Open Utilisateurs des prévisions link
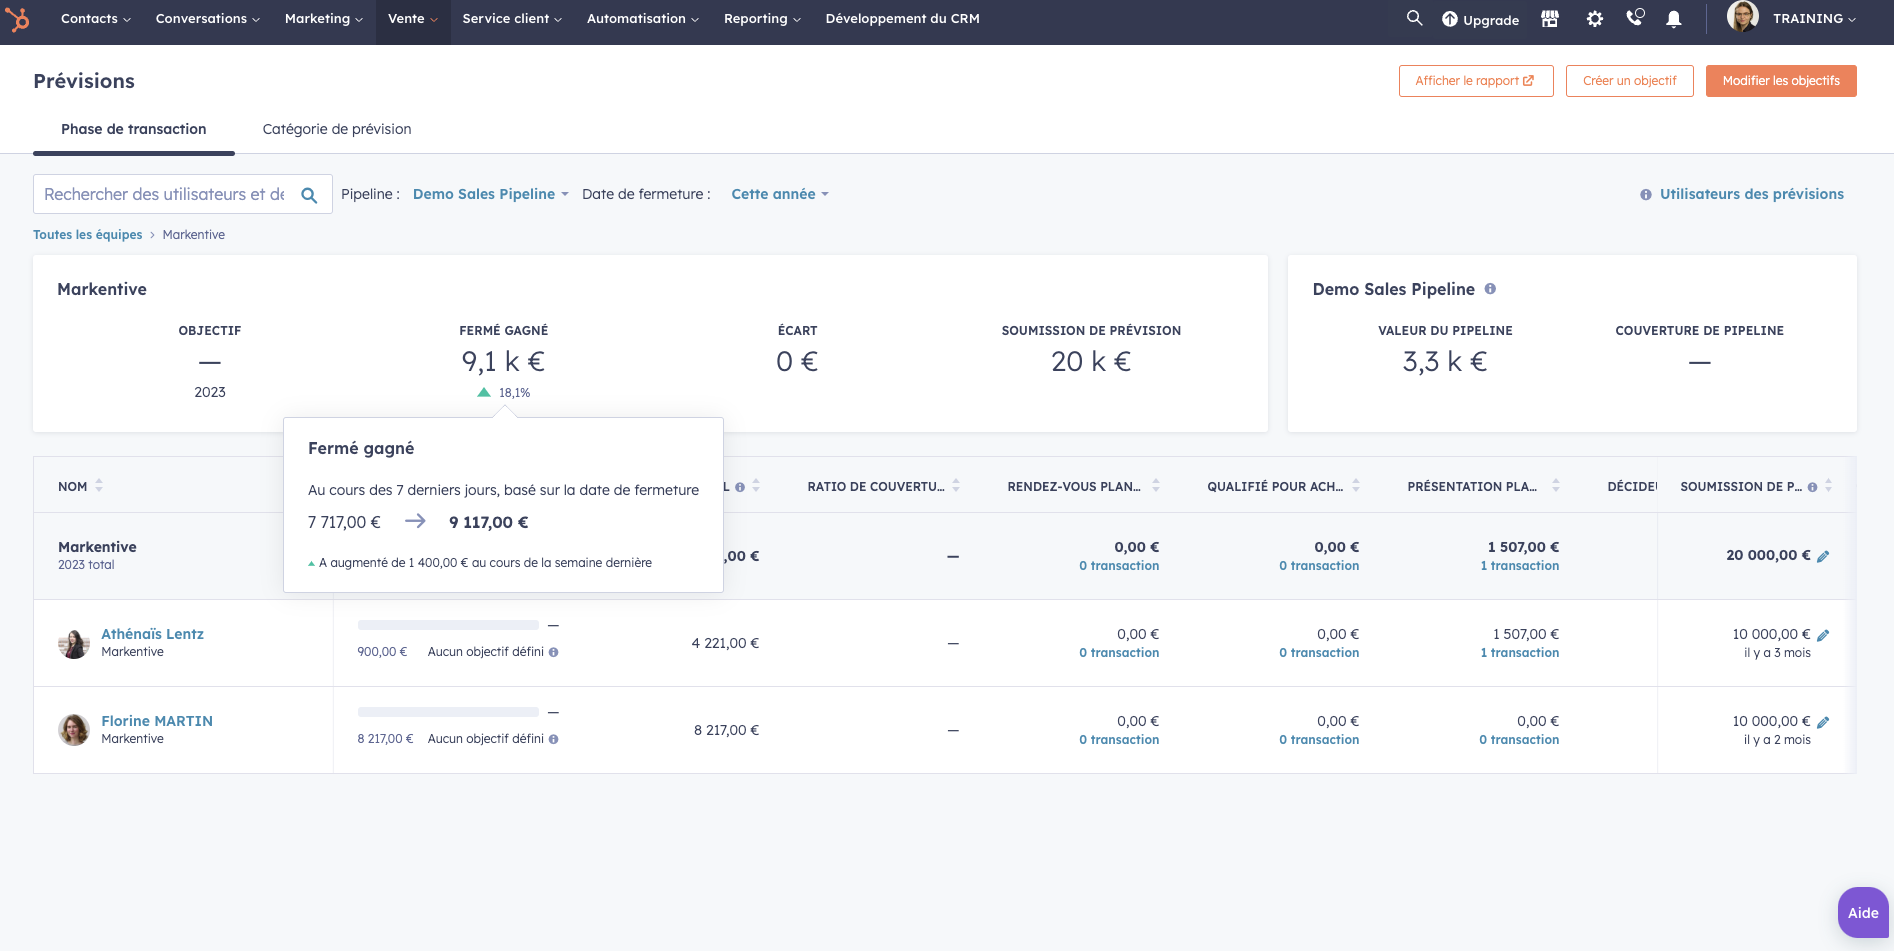Viewport: 1894px width, 951px height. point(1752,194)
